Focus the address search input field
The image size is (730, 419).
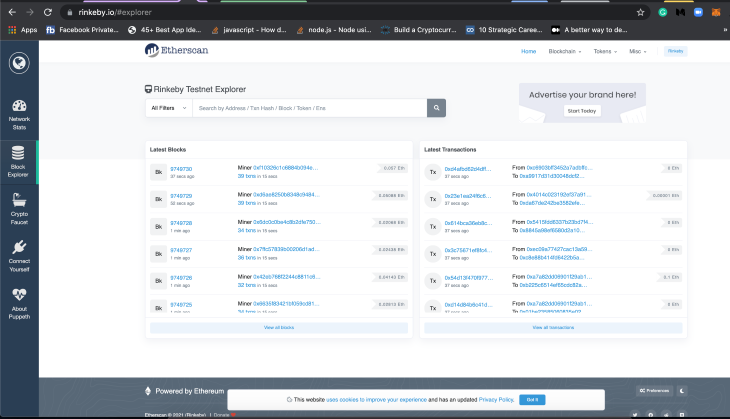point(309,107)
